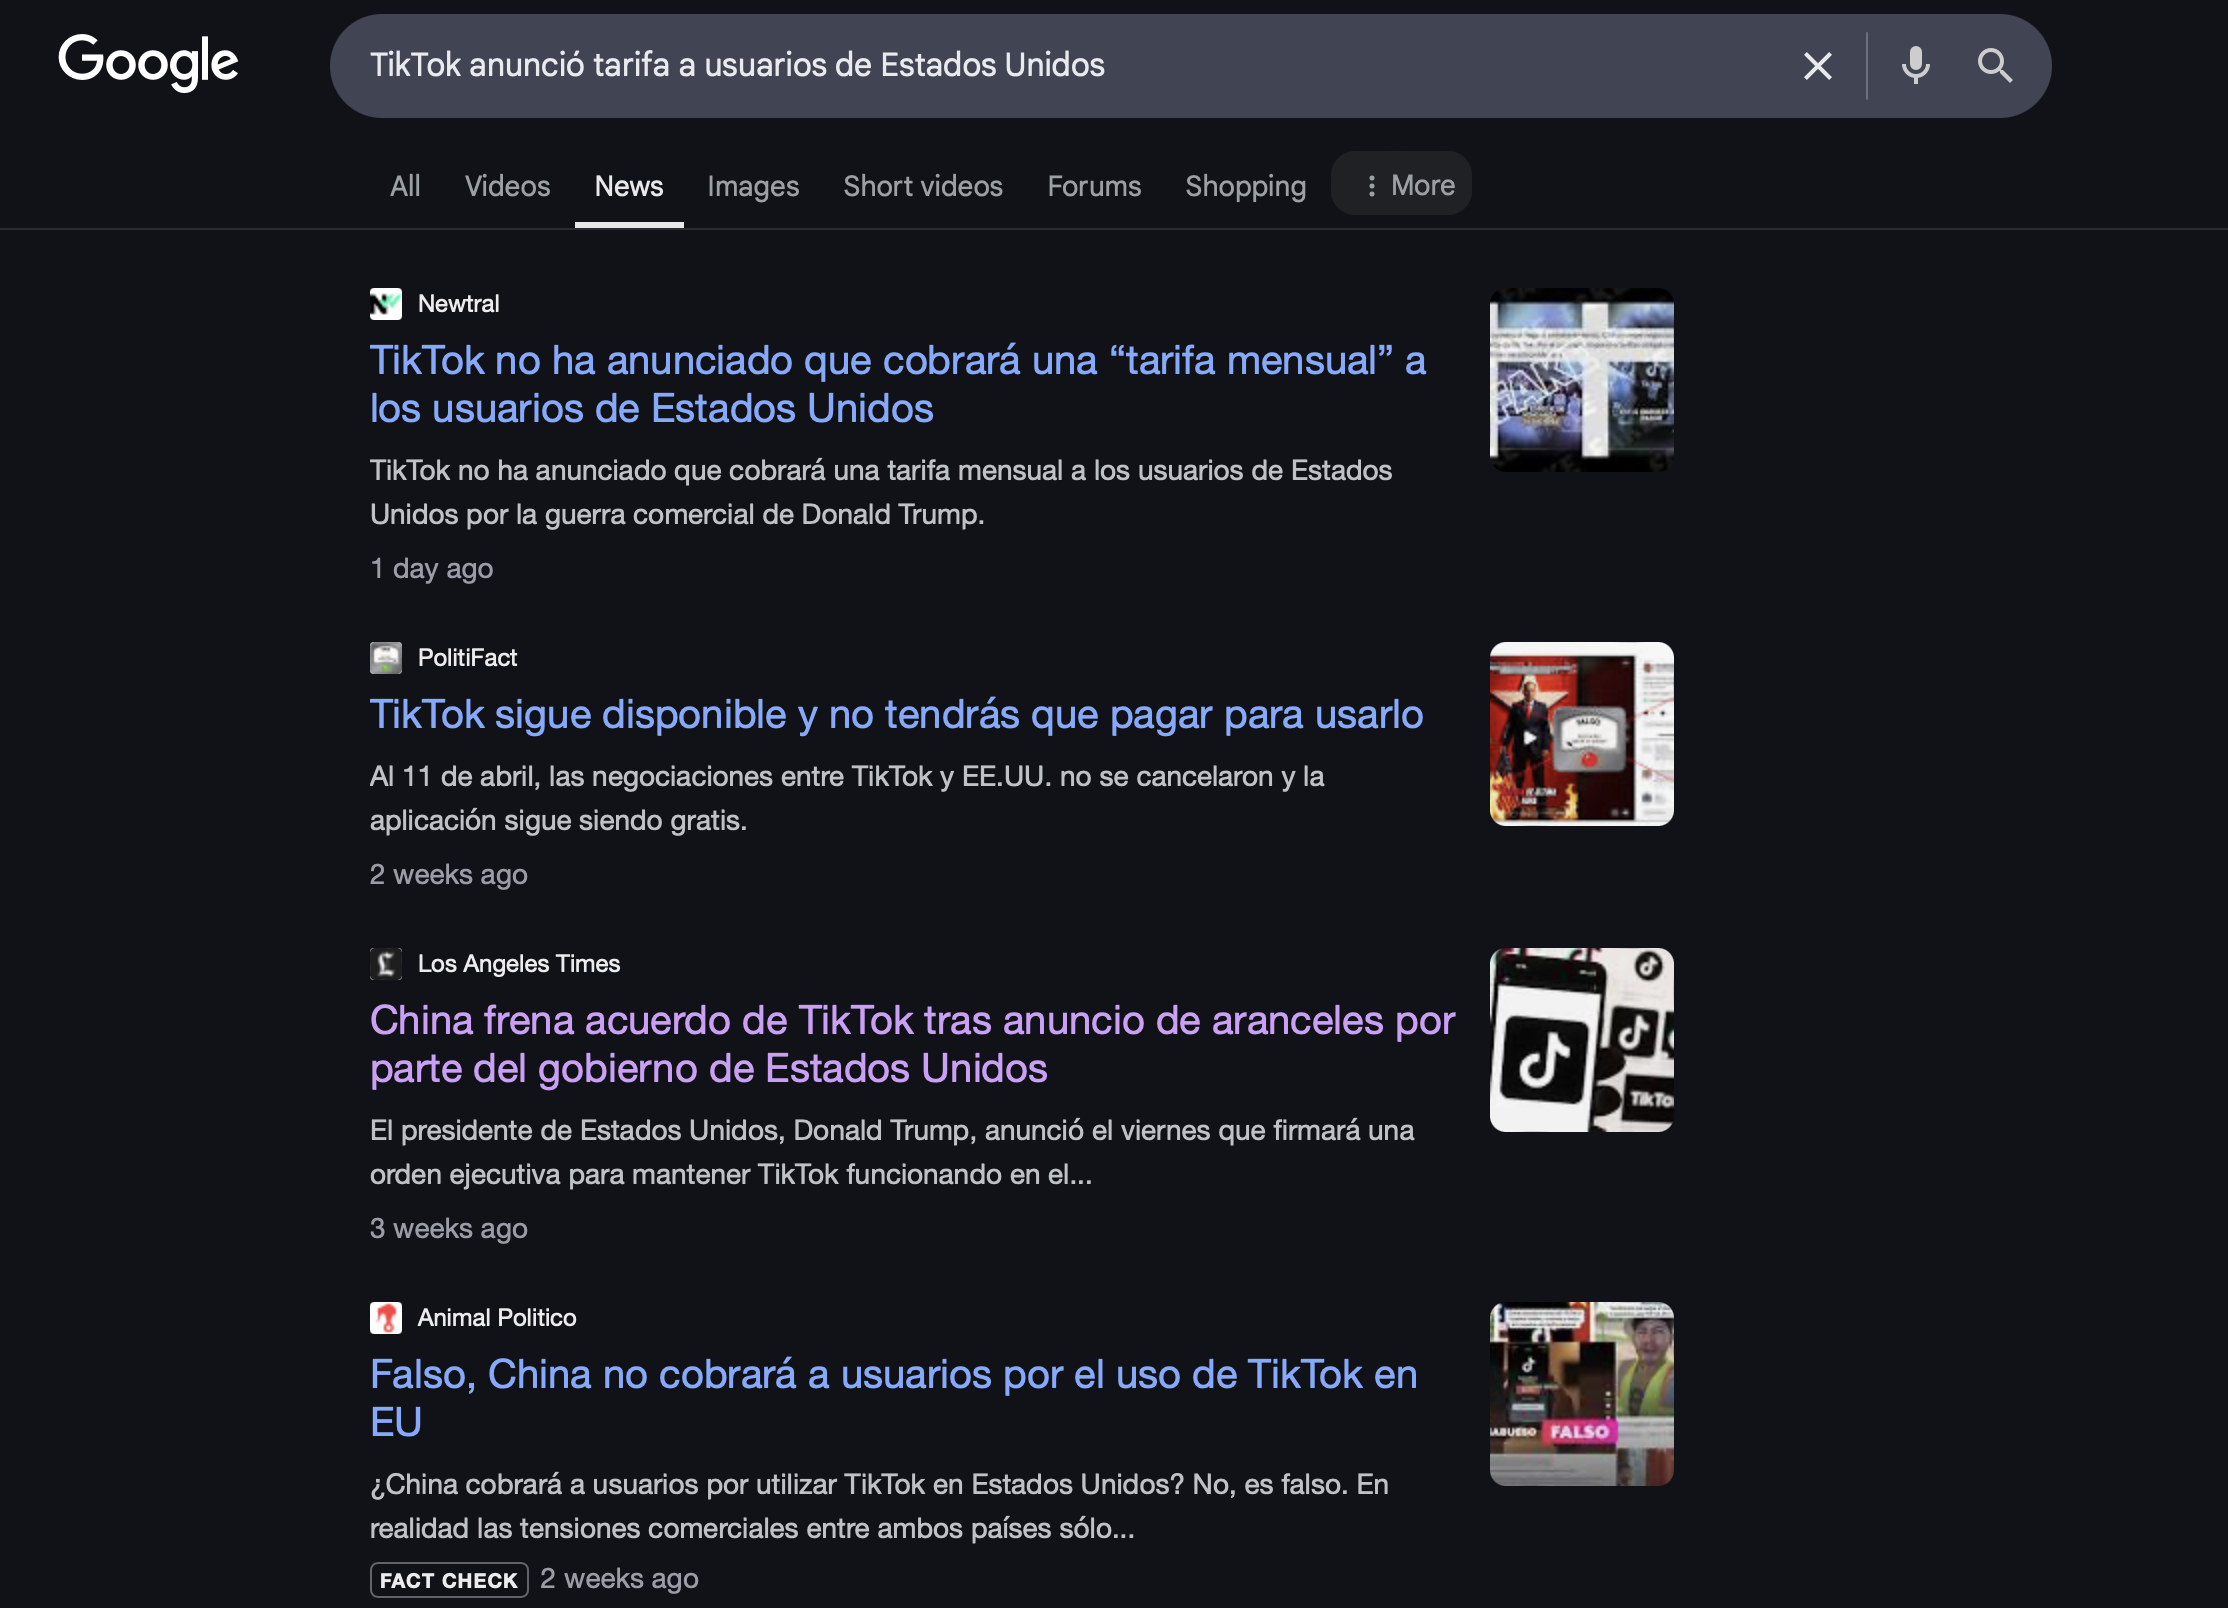Click the Google logo
This screenshot has width=2228, height=1608.
pyautogui.click(x=148, y=62)
